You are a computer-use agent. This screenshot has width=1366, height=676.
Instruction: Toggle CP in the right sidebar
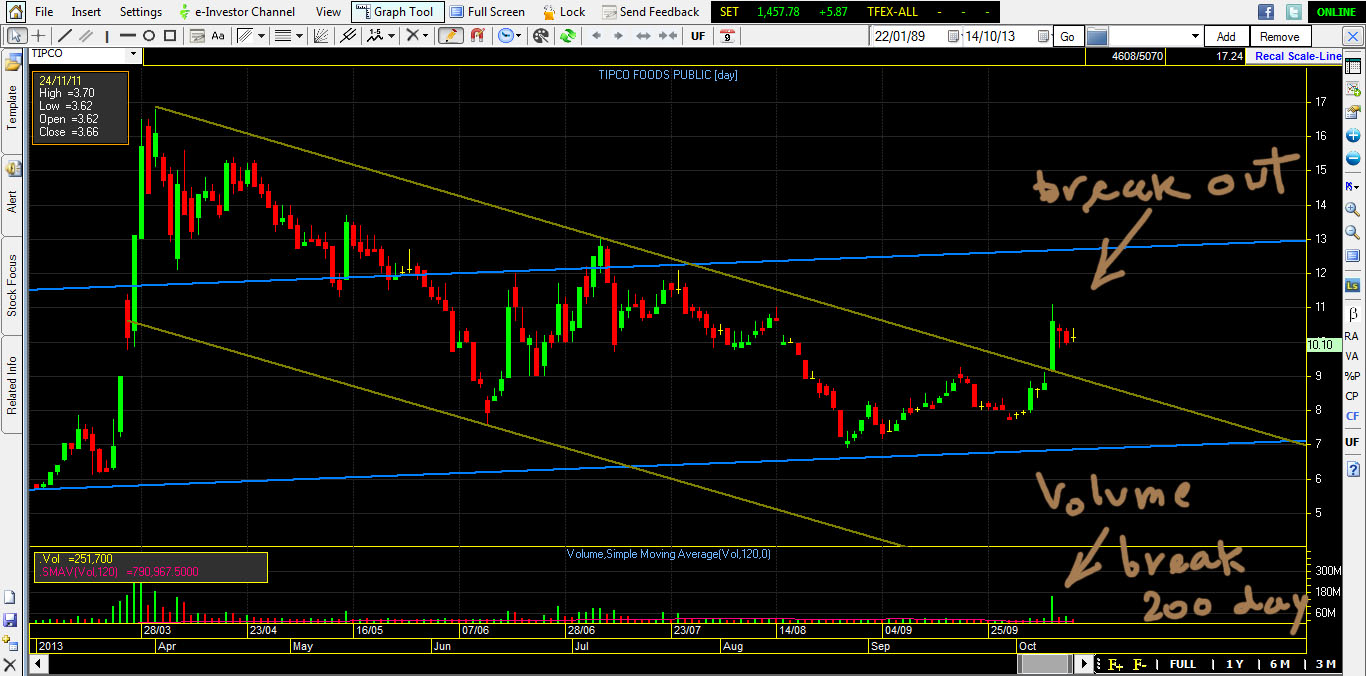(1352, 396)
